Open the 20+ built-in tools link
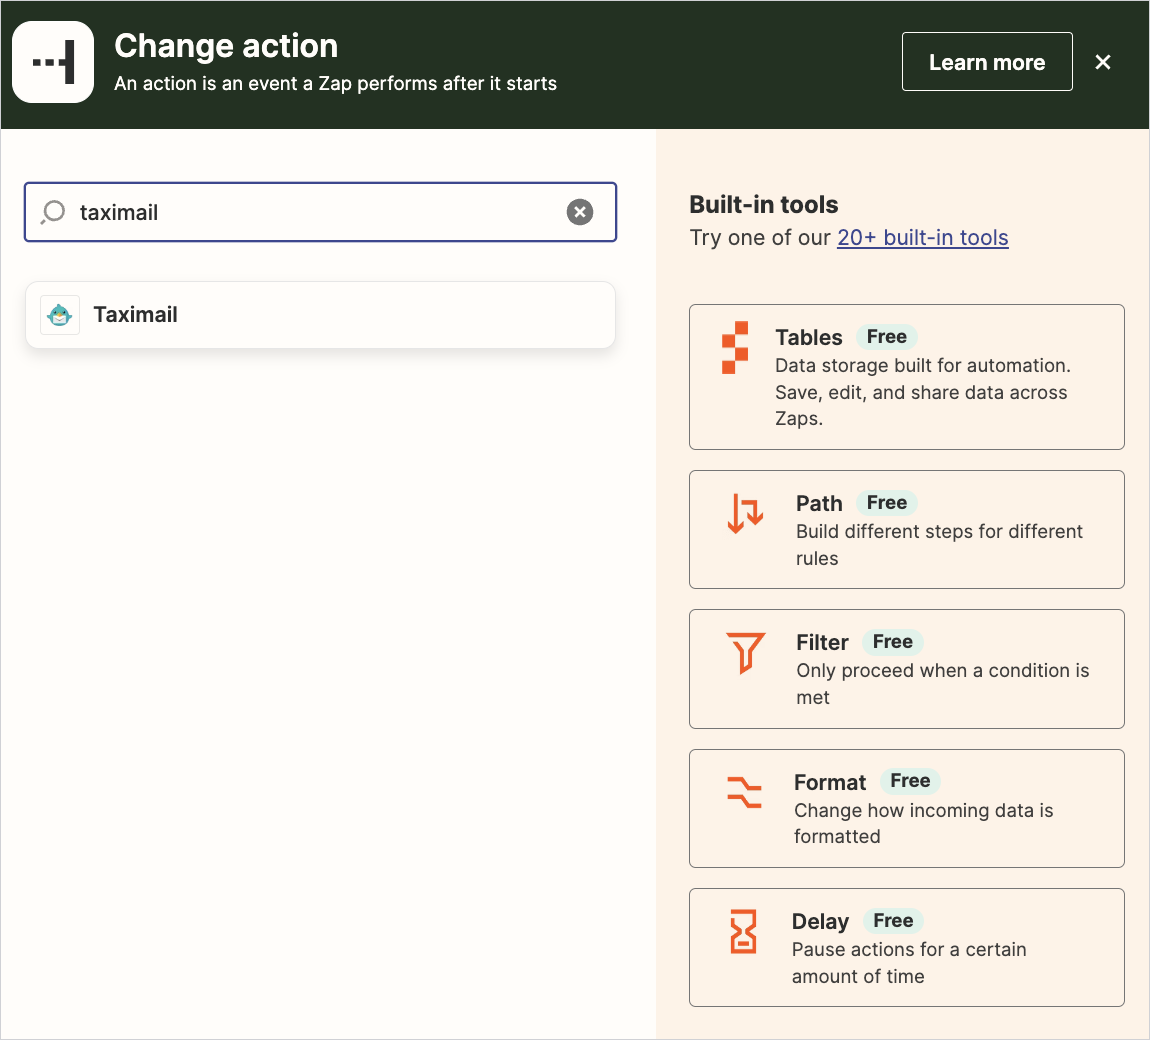Viewport: 1150px width, 1040px height. click(x=922, y=238)
